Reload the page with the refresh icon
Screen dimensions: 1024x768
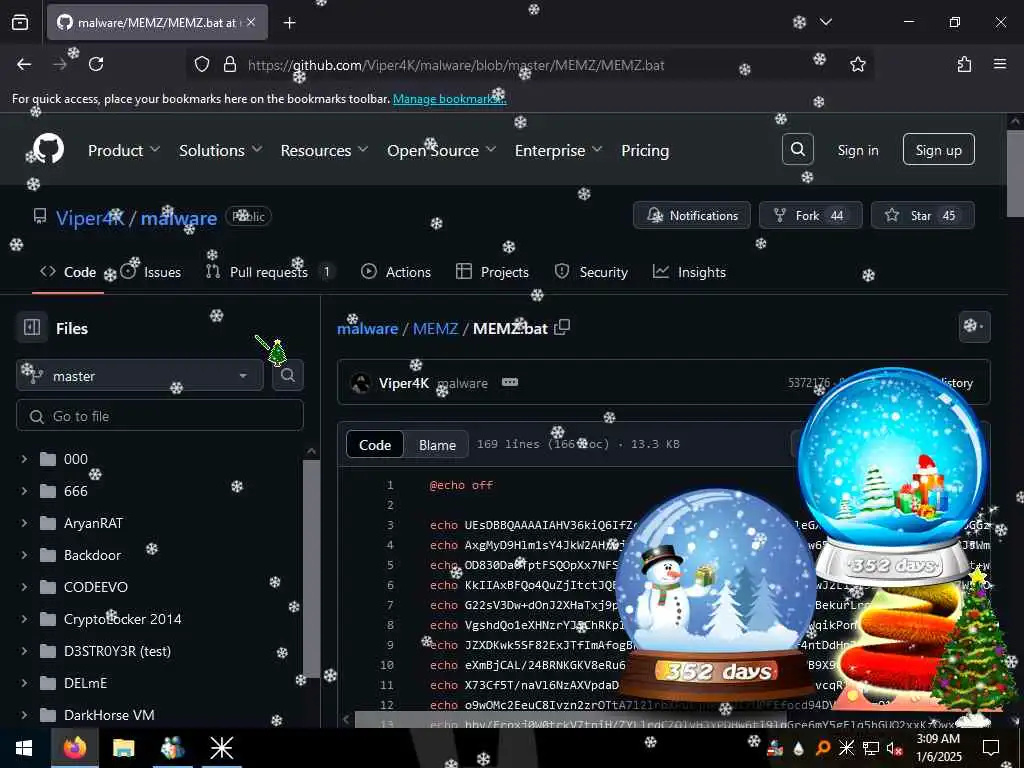[96, 64]
